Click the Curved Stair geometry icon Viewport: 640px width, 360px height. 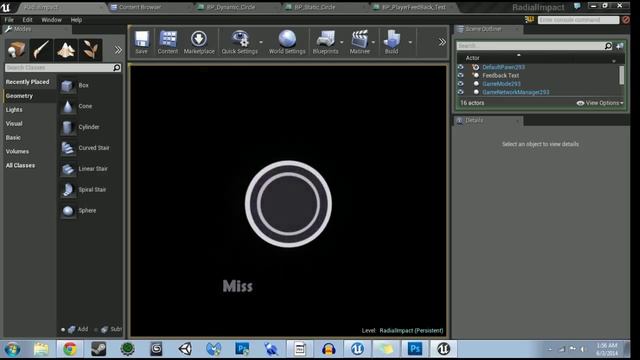coord(67,148)
